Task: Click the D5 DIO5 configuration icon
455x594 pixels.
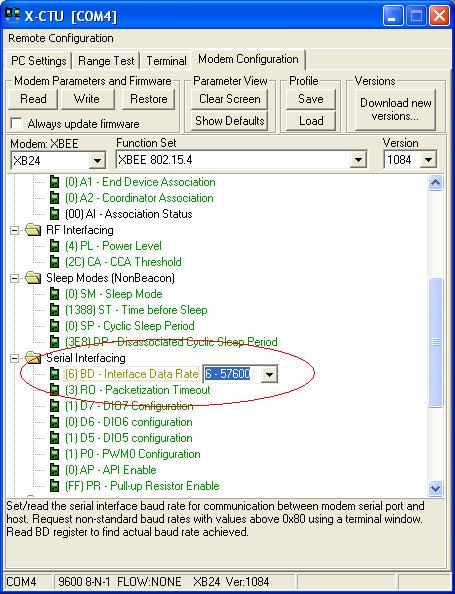Action: click(x=55, y=438)
